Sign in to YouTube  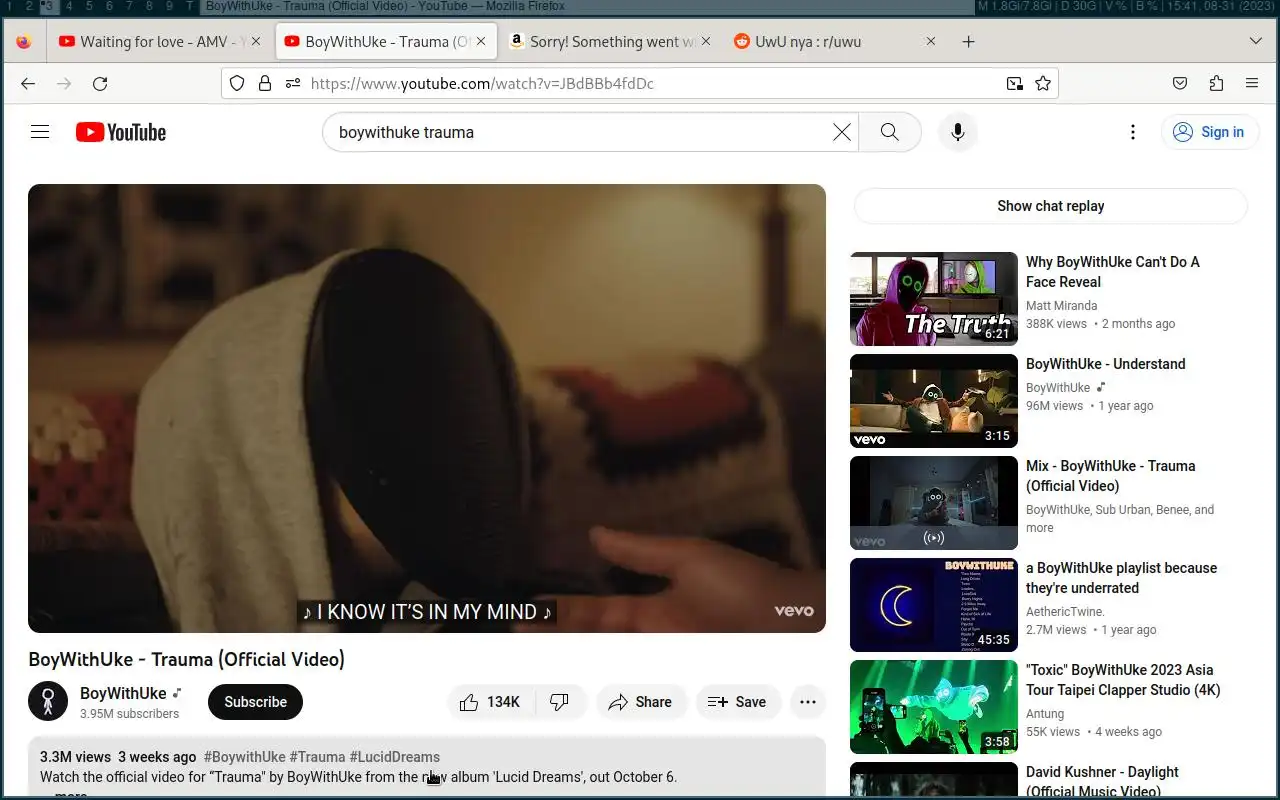click(x=1209, y=132)
